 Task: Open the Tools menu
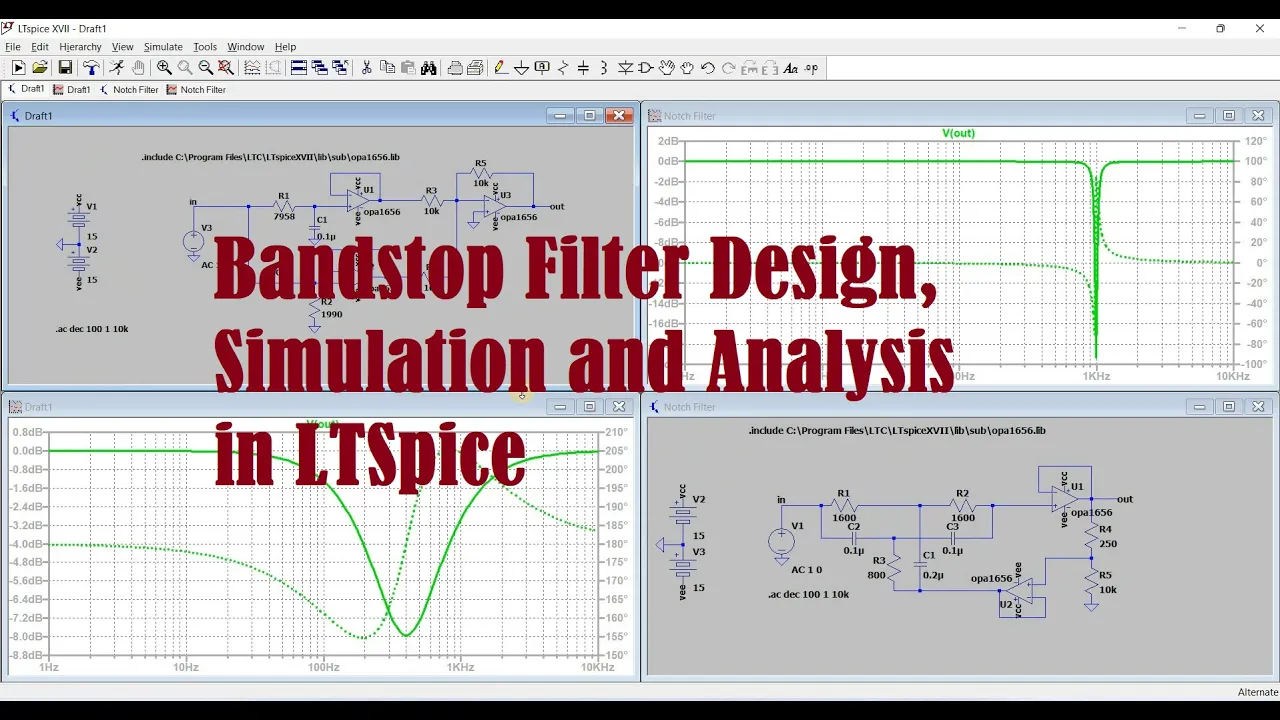205,47
